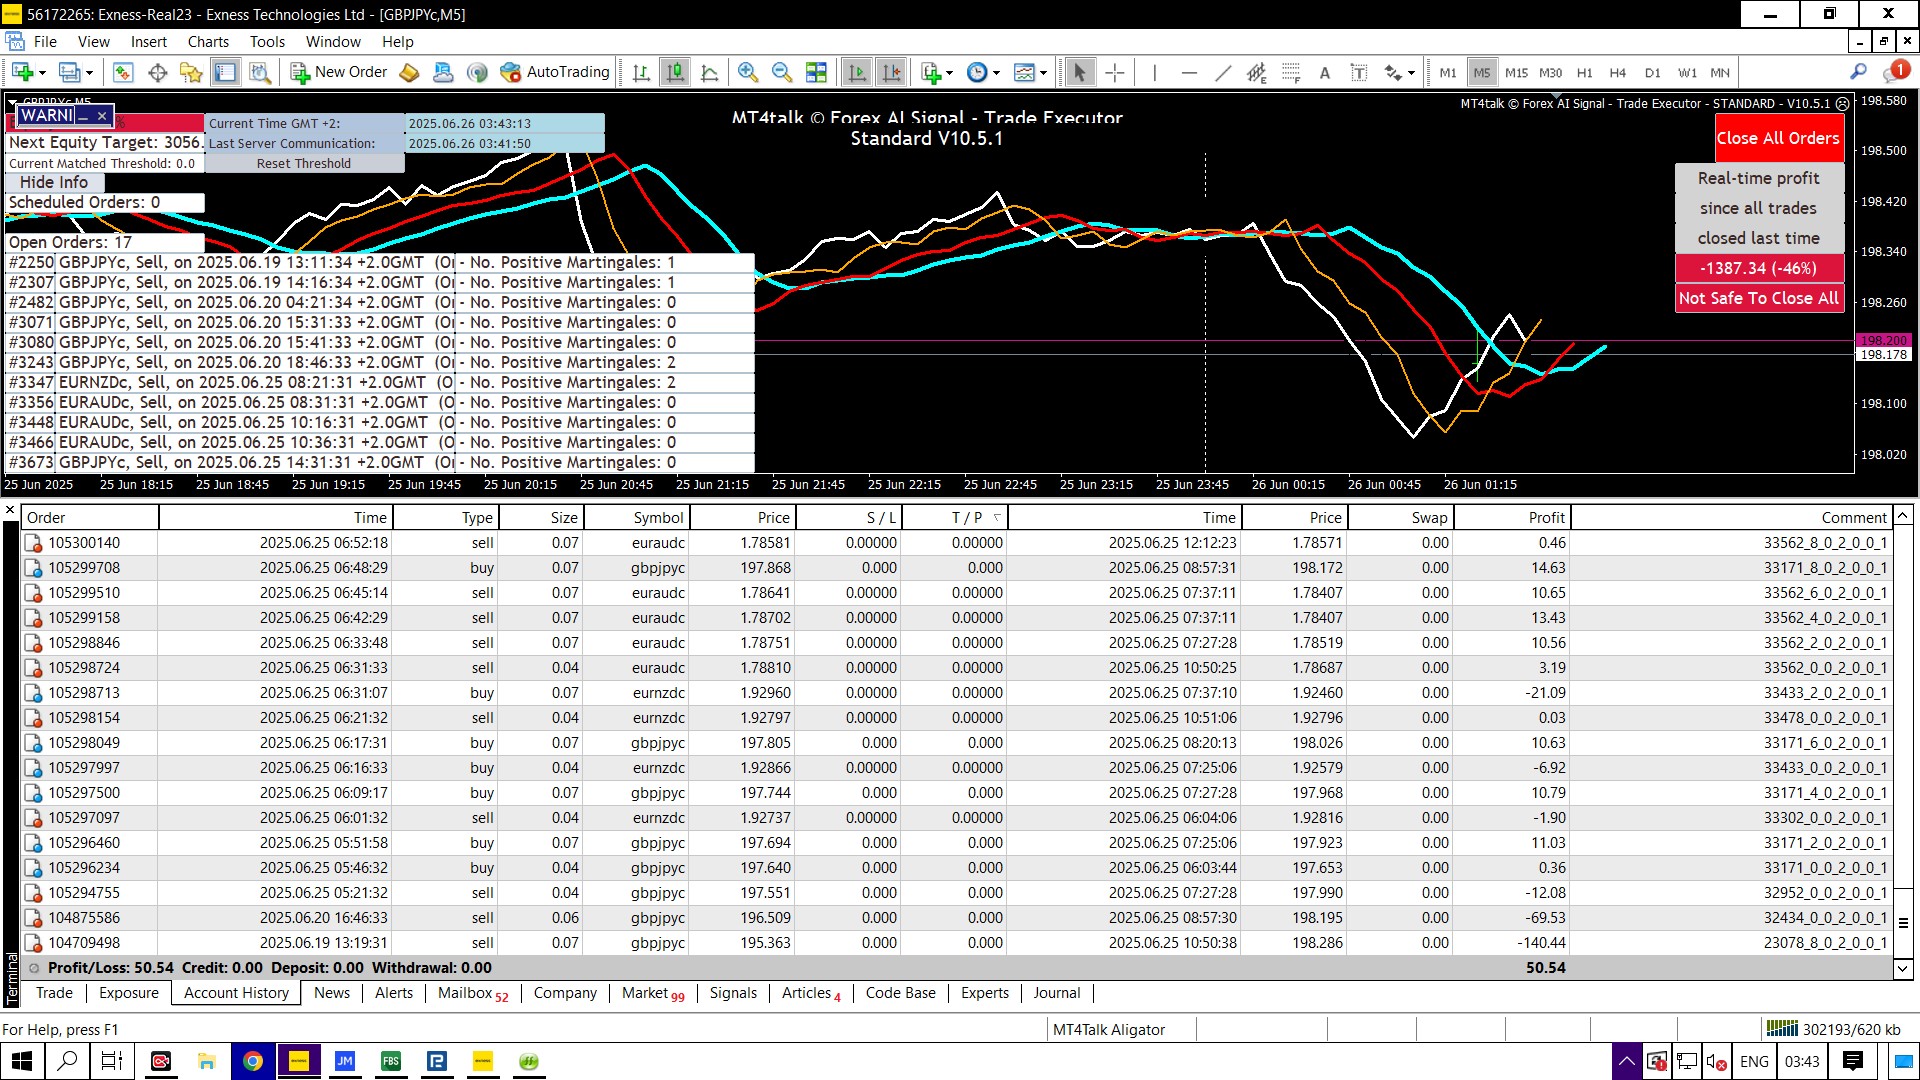Expand the Indicators list dropdown arrow
Image resolution: width=1920 pixels, height=1080 pixels.
pyautogui.click(x=949, y=72)
